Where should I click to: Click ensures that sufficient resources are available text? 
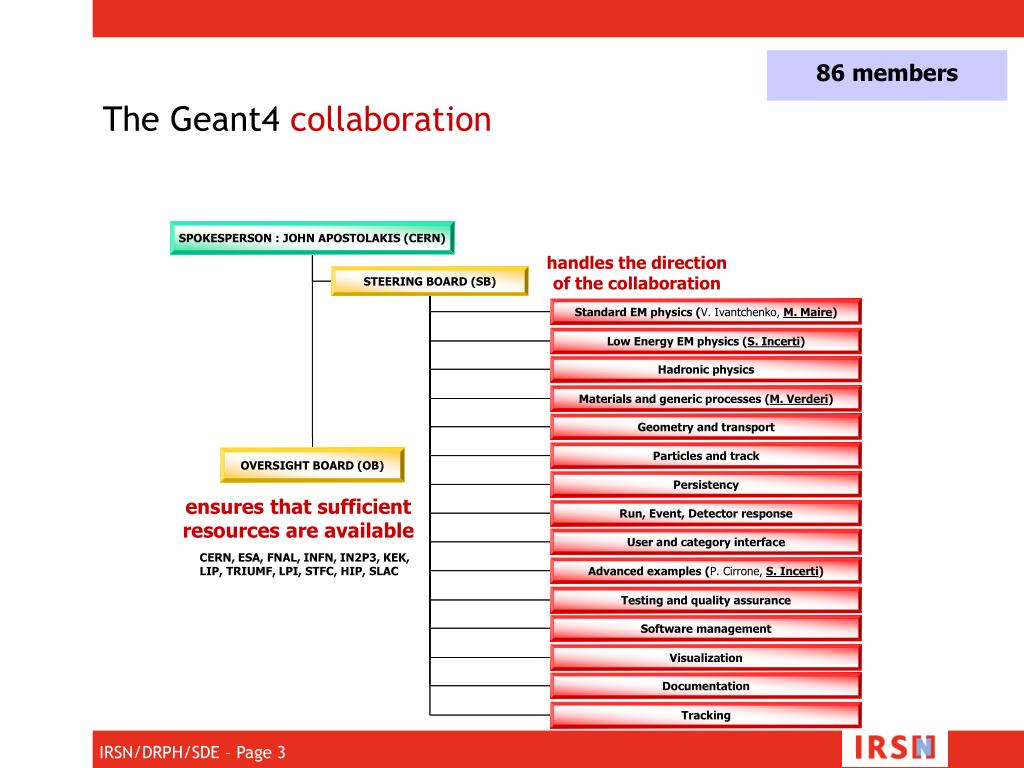click(x=298, y=519)
